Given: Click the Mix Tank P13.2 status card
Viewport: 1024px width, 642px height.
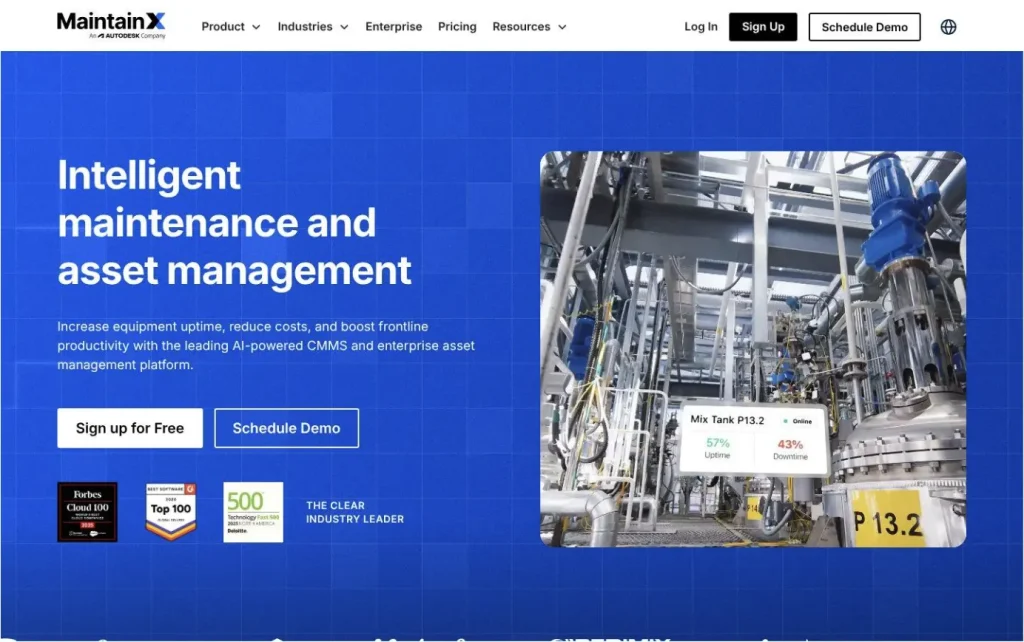Looking at the screenshot, I should click(x=754, y=438).
